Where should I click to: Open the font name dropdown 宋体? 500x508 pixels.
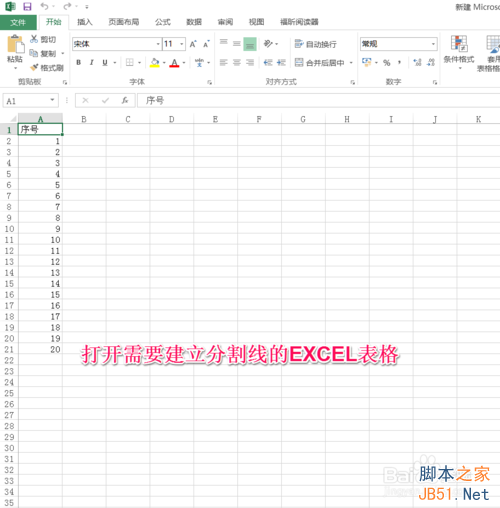(x=158, y=44)
